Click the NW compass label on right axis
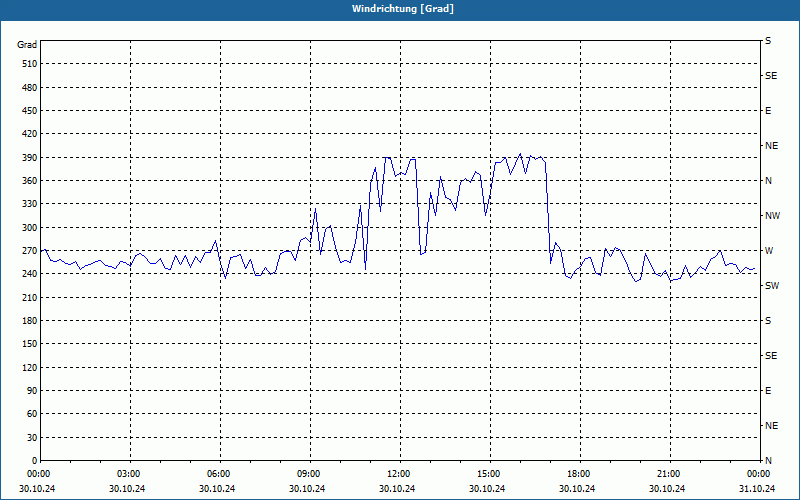Screen dimensions: 800x500 772,216
